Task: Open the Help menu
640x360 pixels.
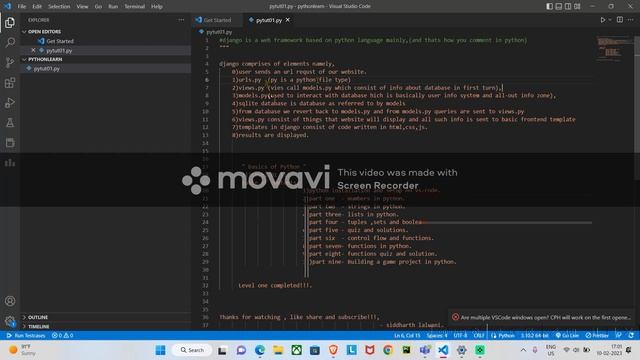Action: tap(157, 7)
